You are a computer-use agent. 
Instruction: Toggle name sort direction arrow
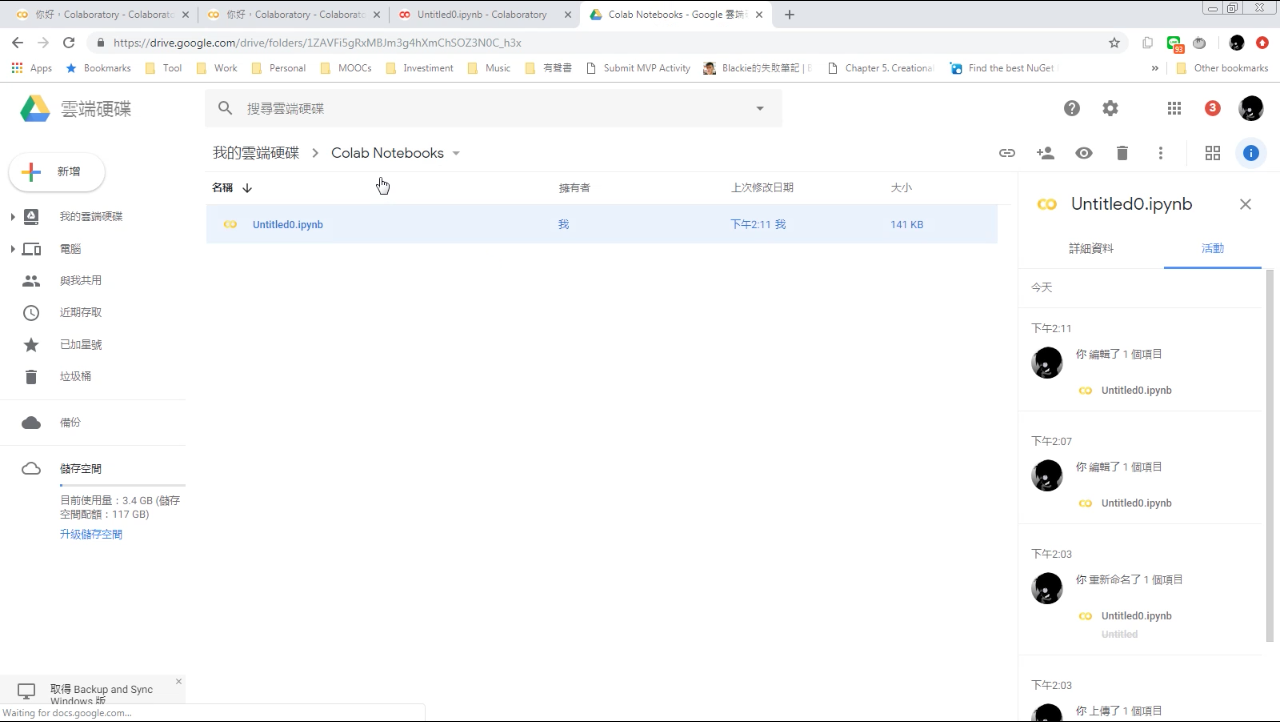tap(247, 188)
